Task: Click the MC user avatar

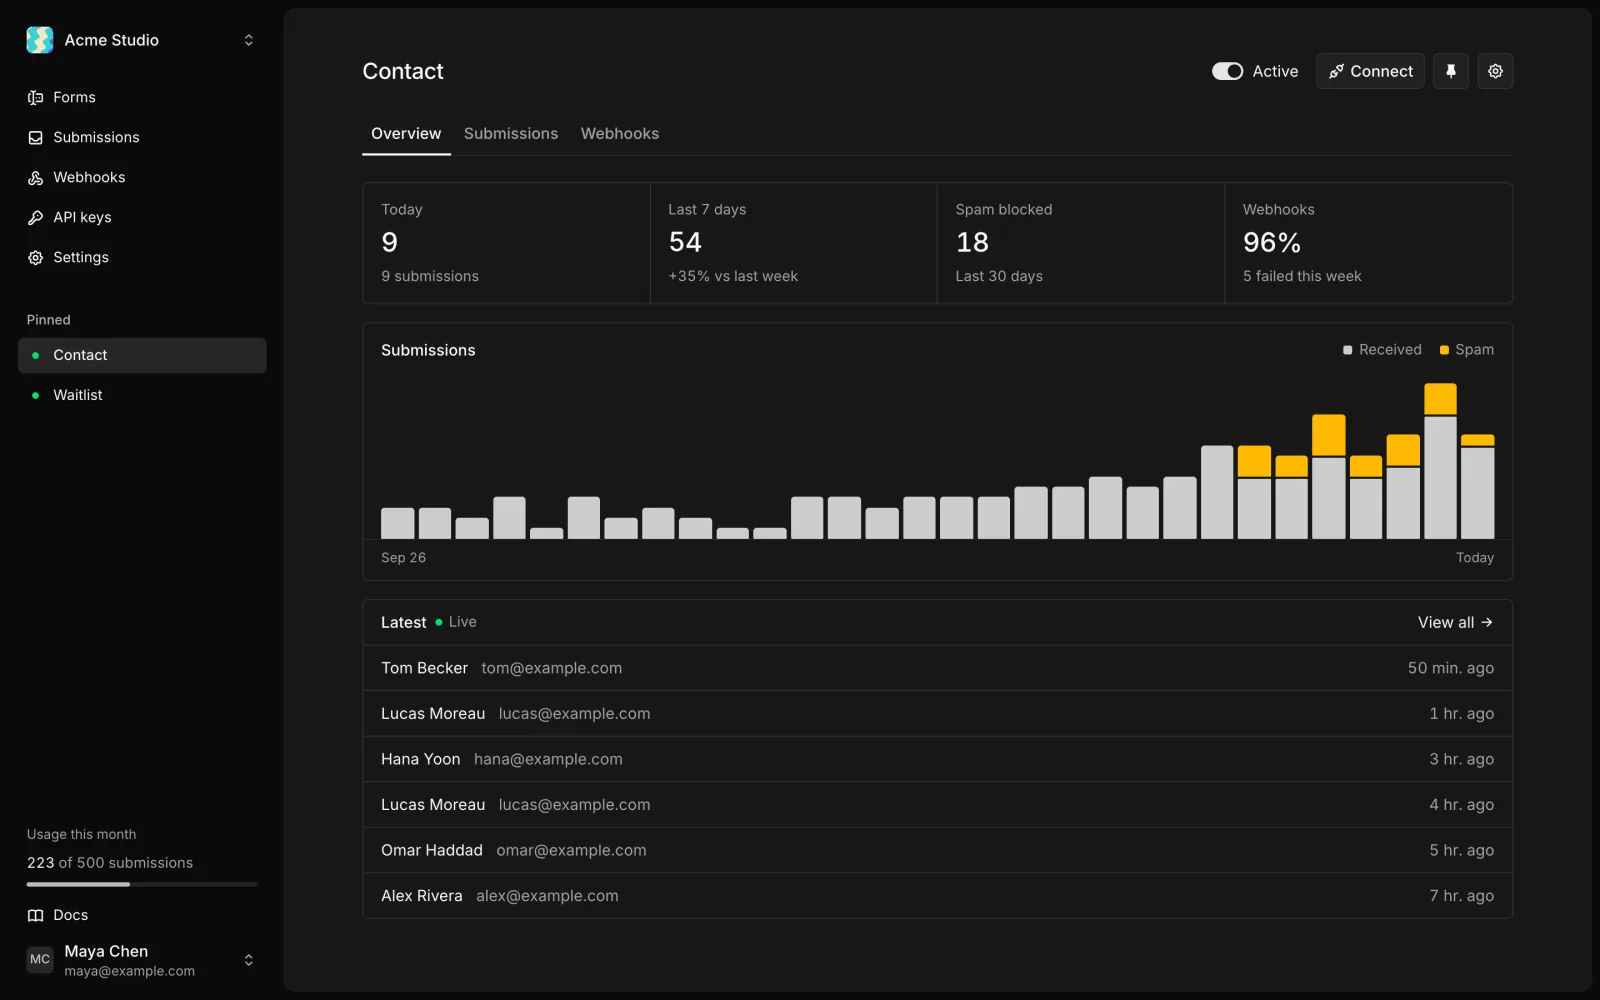Action: pos(40,959)
